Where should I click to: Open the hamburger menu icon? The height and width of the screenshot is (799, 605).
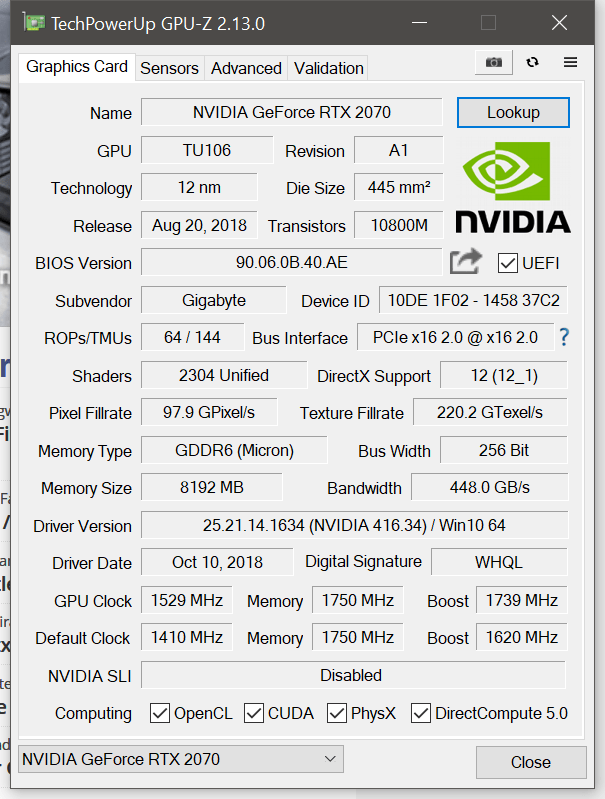(x=570, y=62)
